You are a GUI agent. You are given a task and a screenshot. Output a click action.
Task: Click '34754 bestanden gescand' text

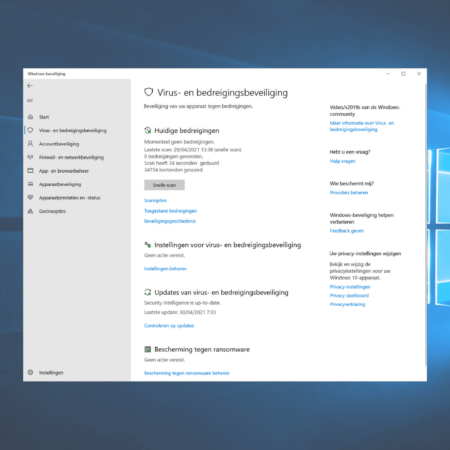tap(174, 170)
